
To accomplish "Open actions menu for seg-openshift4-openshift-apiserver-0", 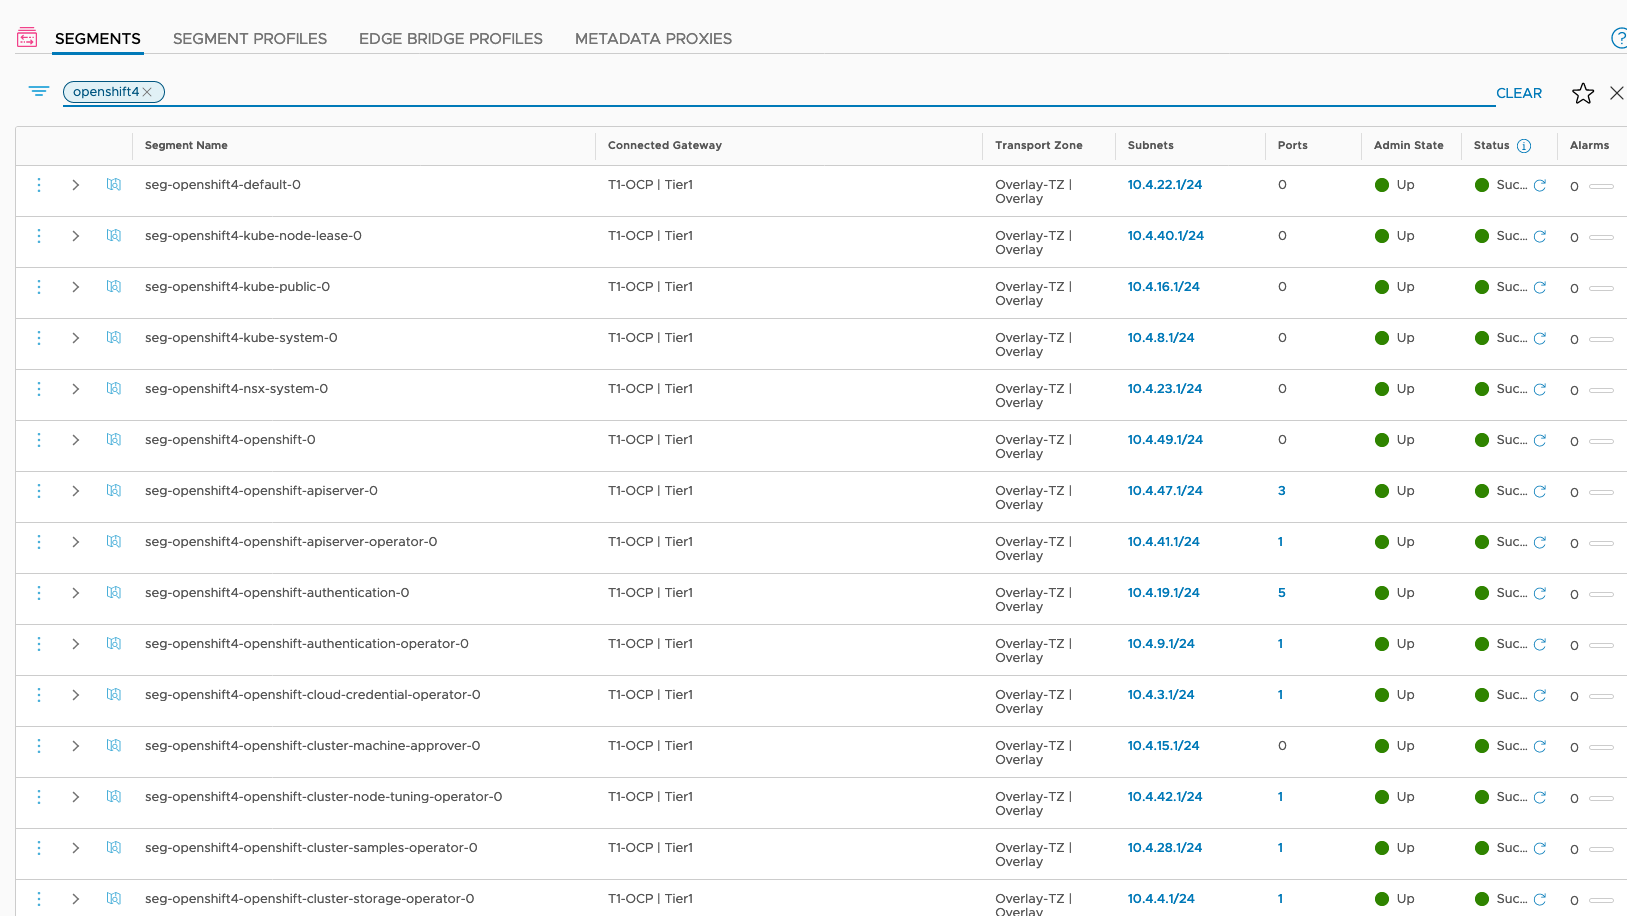I will click(x=39, y=491).
